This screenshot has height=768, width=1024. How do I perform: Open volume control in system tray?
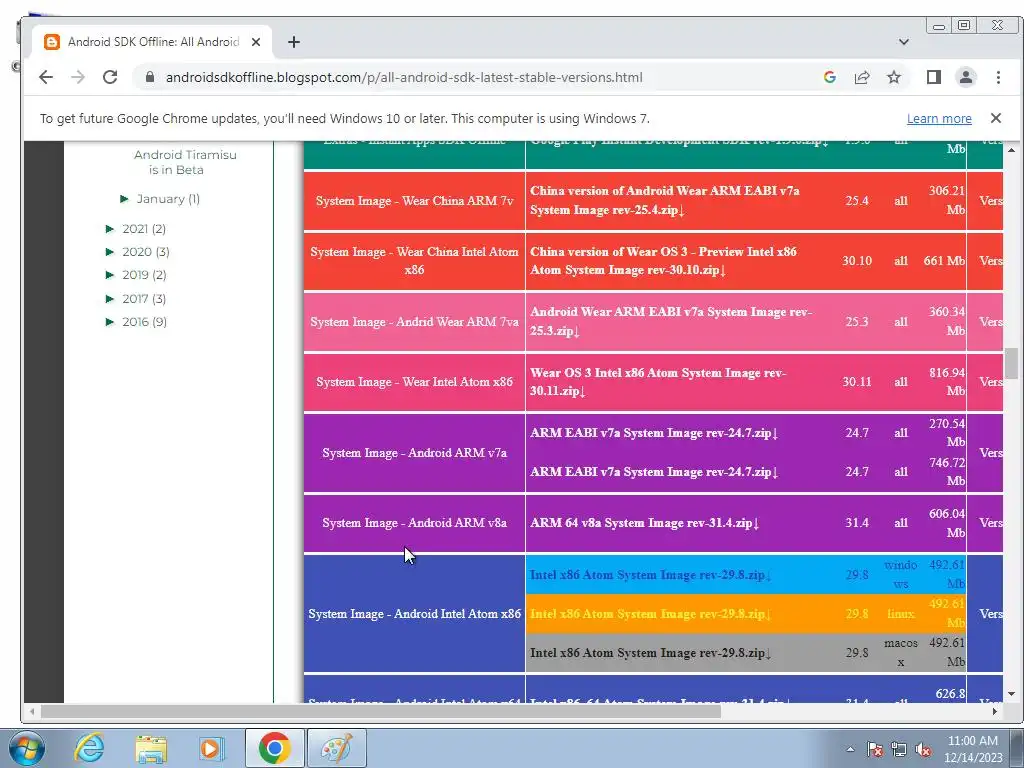pos(923,750)
